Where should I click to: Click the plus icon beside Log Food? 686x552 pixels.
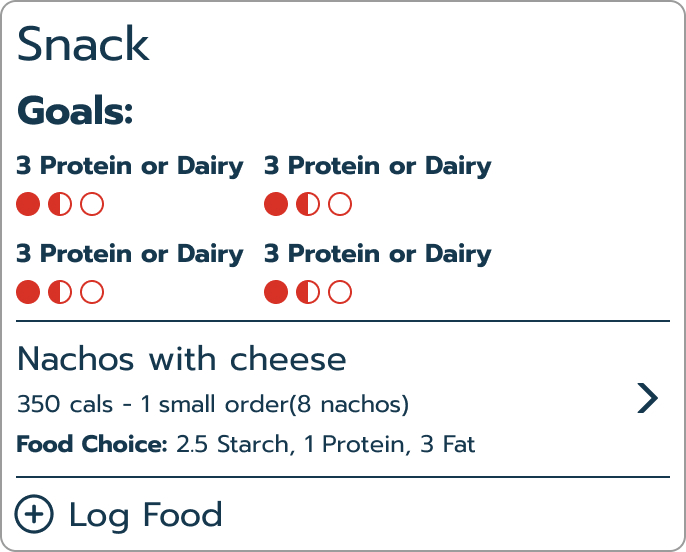click(x=34, y=515)
